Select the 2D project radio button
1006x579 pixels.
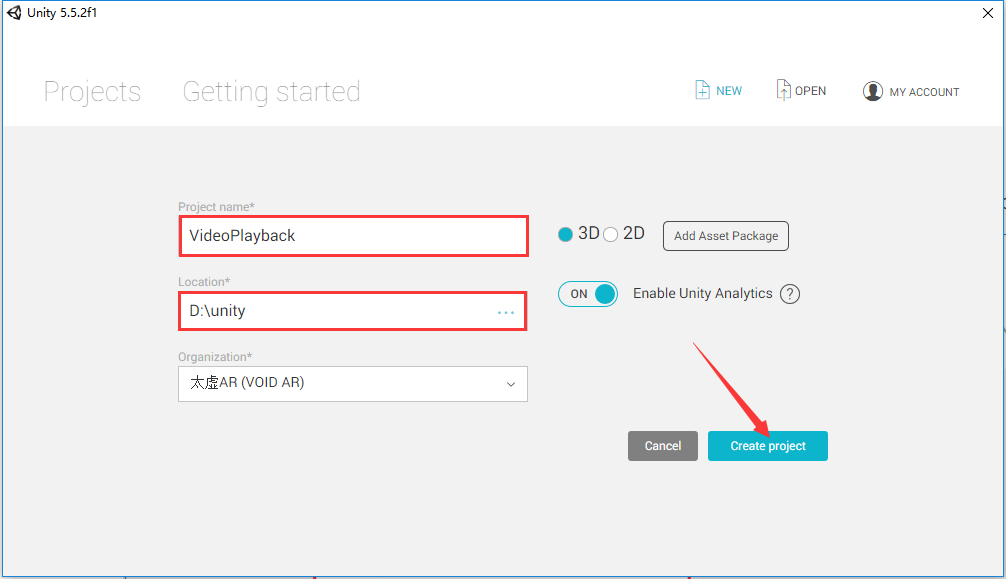click(610, 234)
